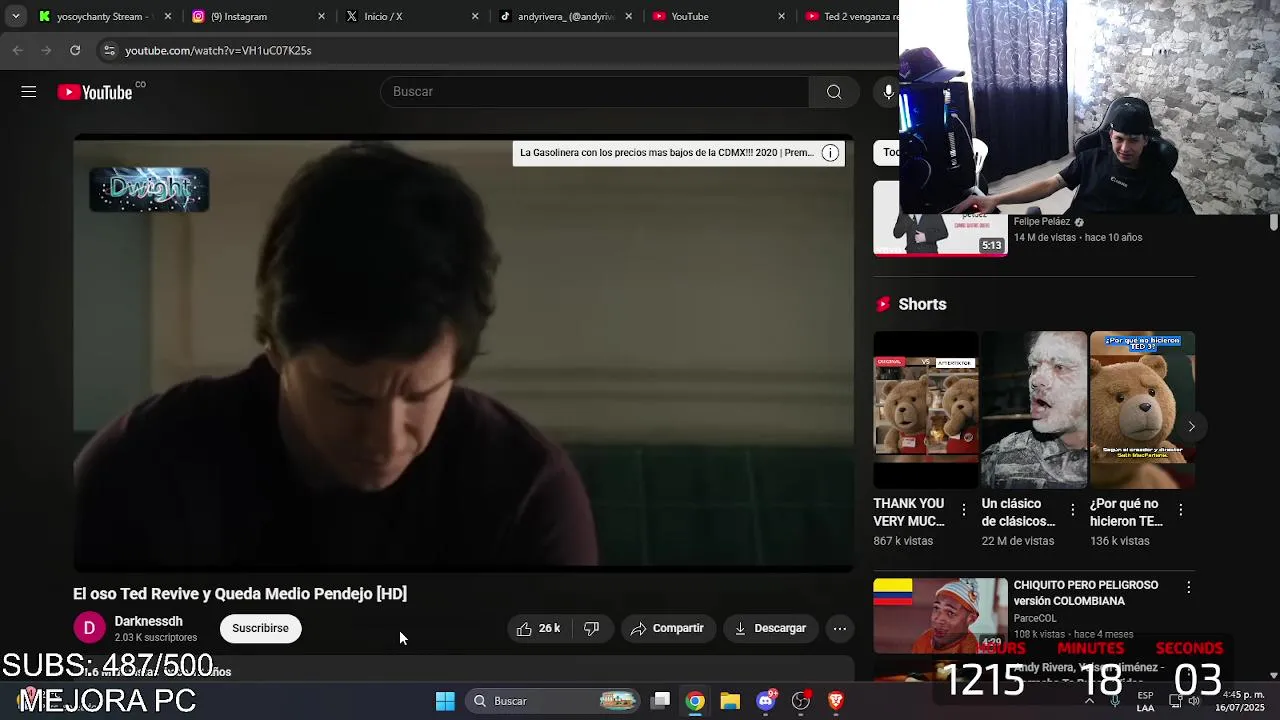Screen dimensions: 1280x720
Task: Open the CHIQUITO PERO PELIGROSO video thumbnail
Action: tap(940, 616)
